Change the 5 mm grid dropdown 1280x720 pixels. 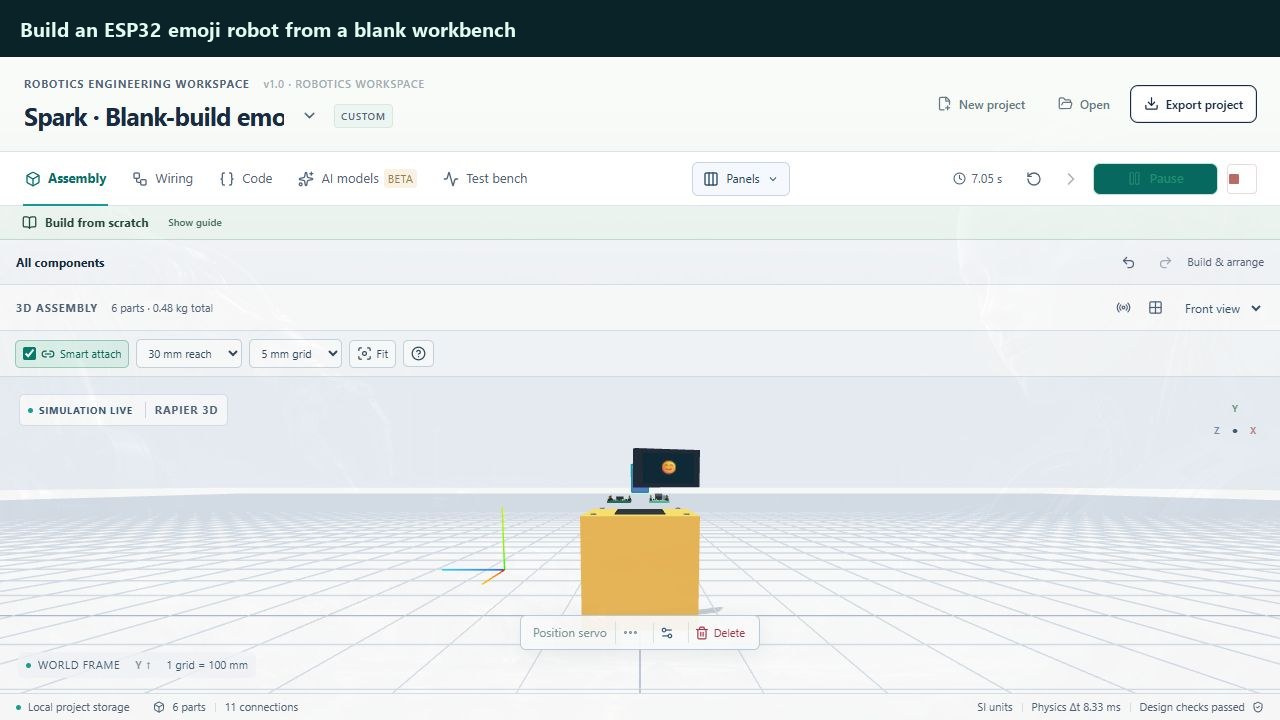pyautogui.click(x=295, y=354)
